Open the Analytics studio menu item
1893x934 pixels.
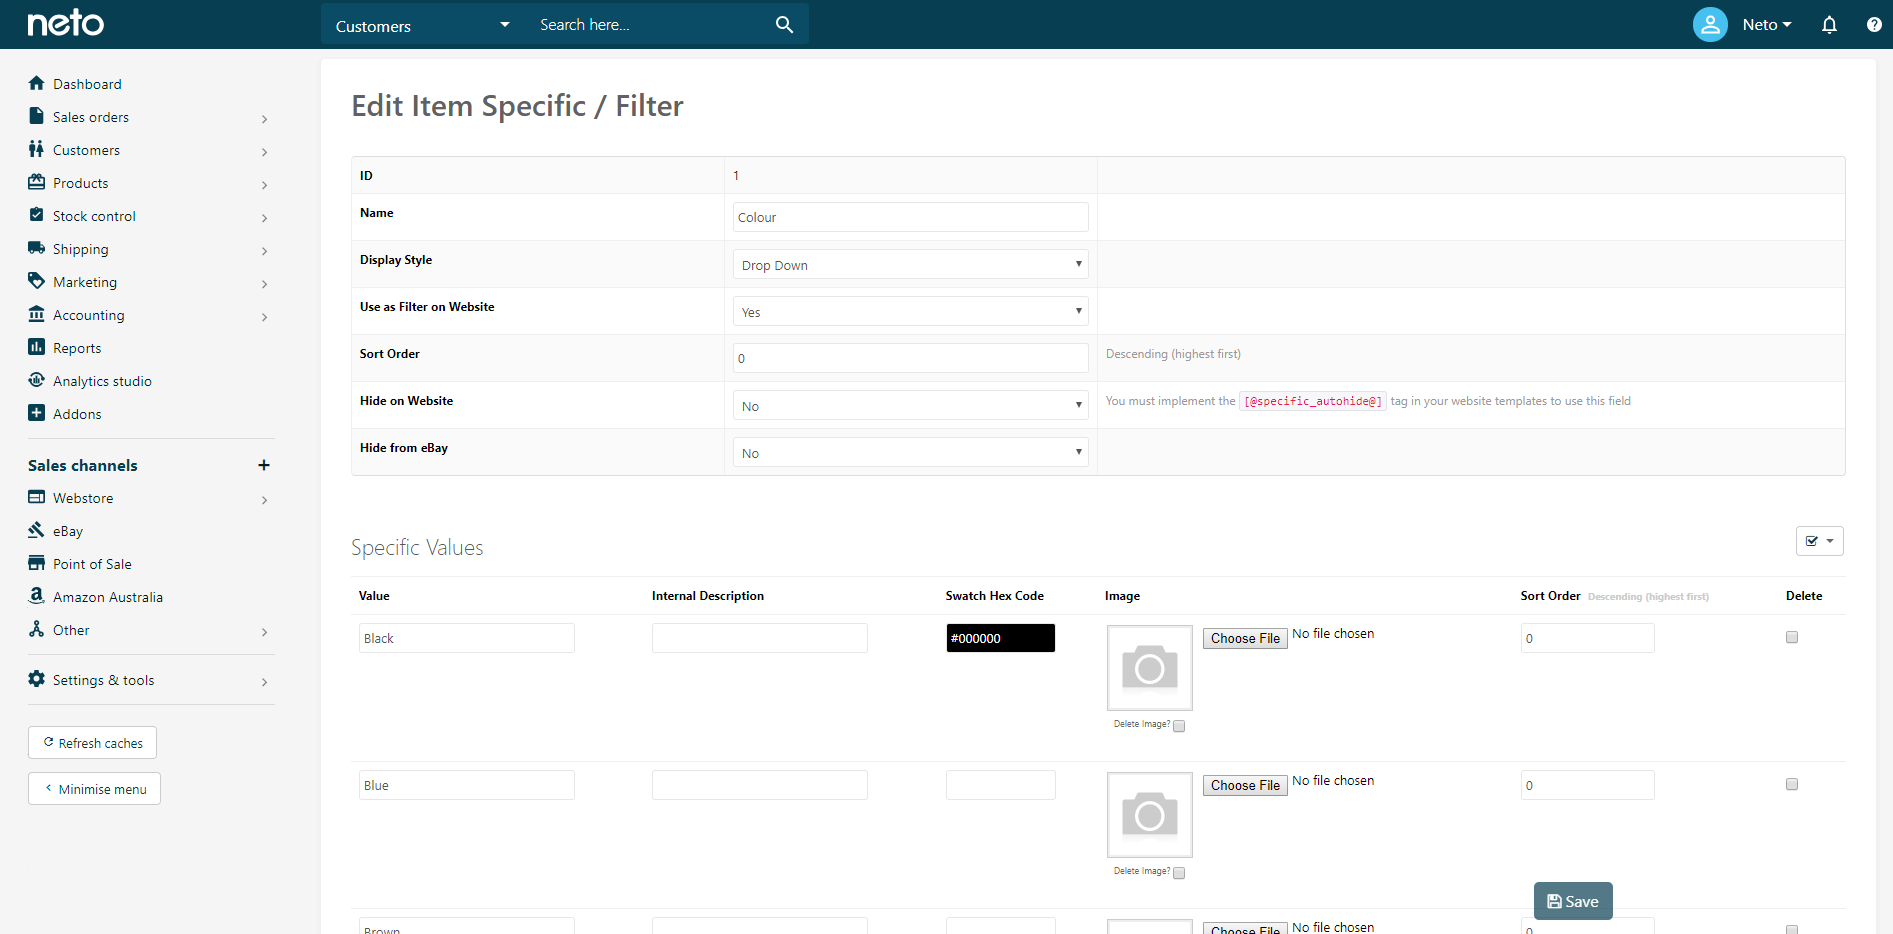click(102, 381)
